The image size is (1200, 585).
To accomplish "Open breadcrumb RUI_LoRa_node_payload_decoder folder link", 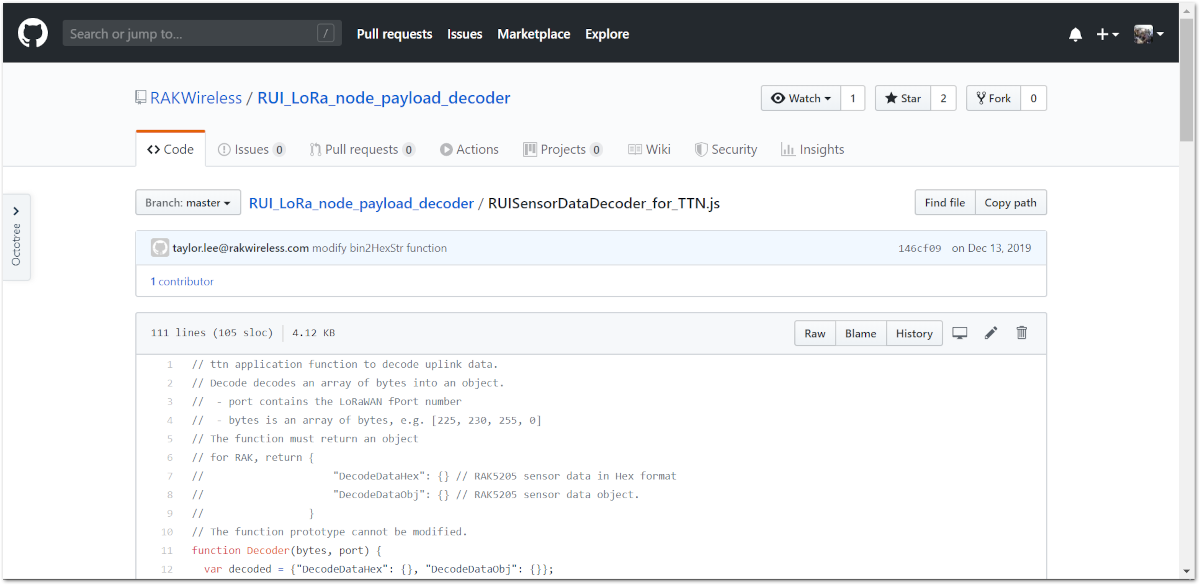I will point(361,203).
